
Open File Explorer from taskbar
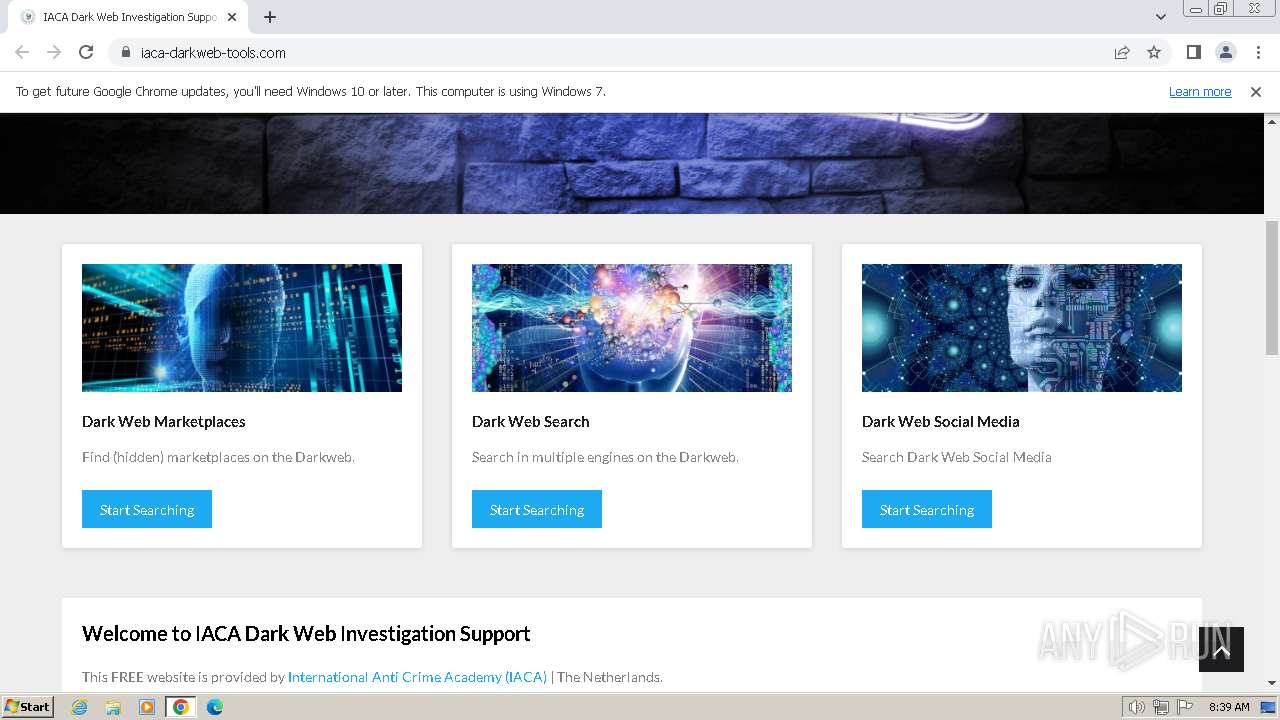113,707
